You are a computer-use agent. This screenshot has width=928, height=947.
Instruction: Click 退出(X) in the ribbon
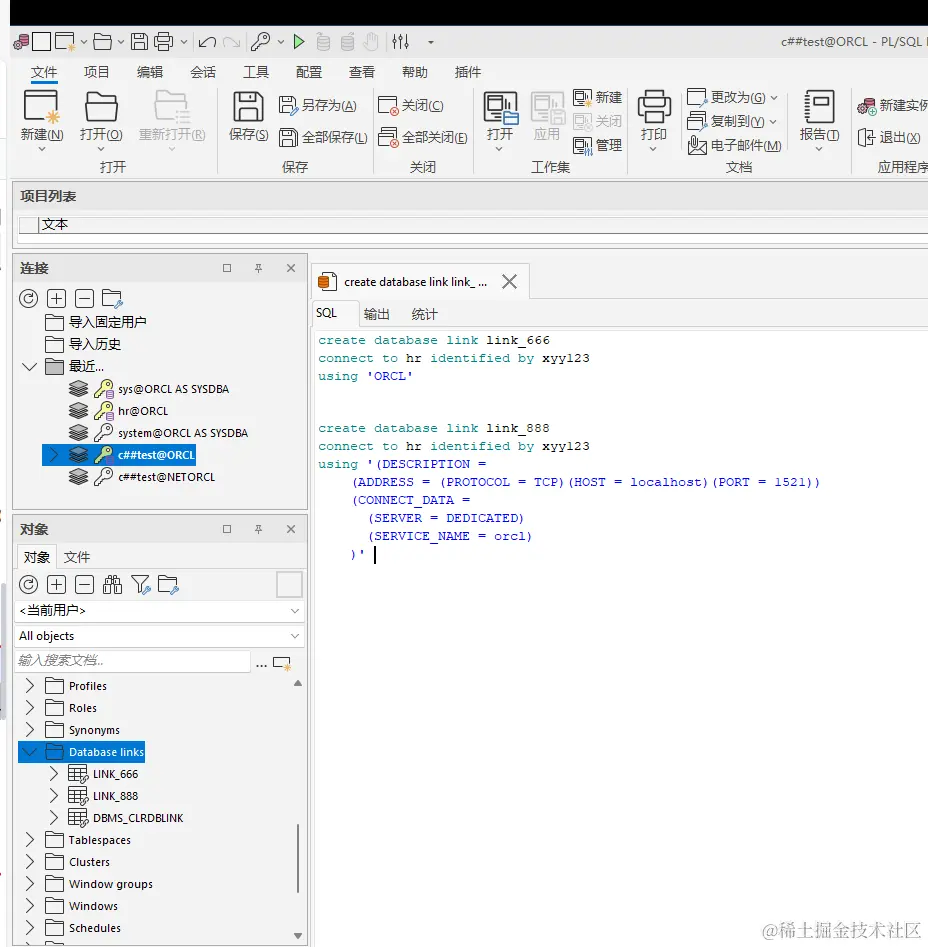(x=889, y=138)
